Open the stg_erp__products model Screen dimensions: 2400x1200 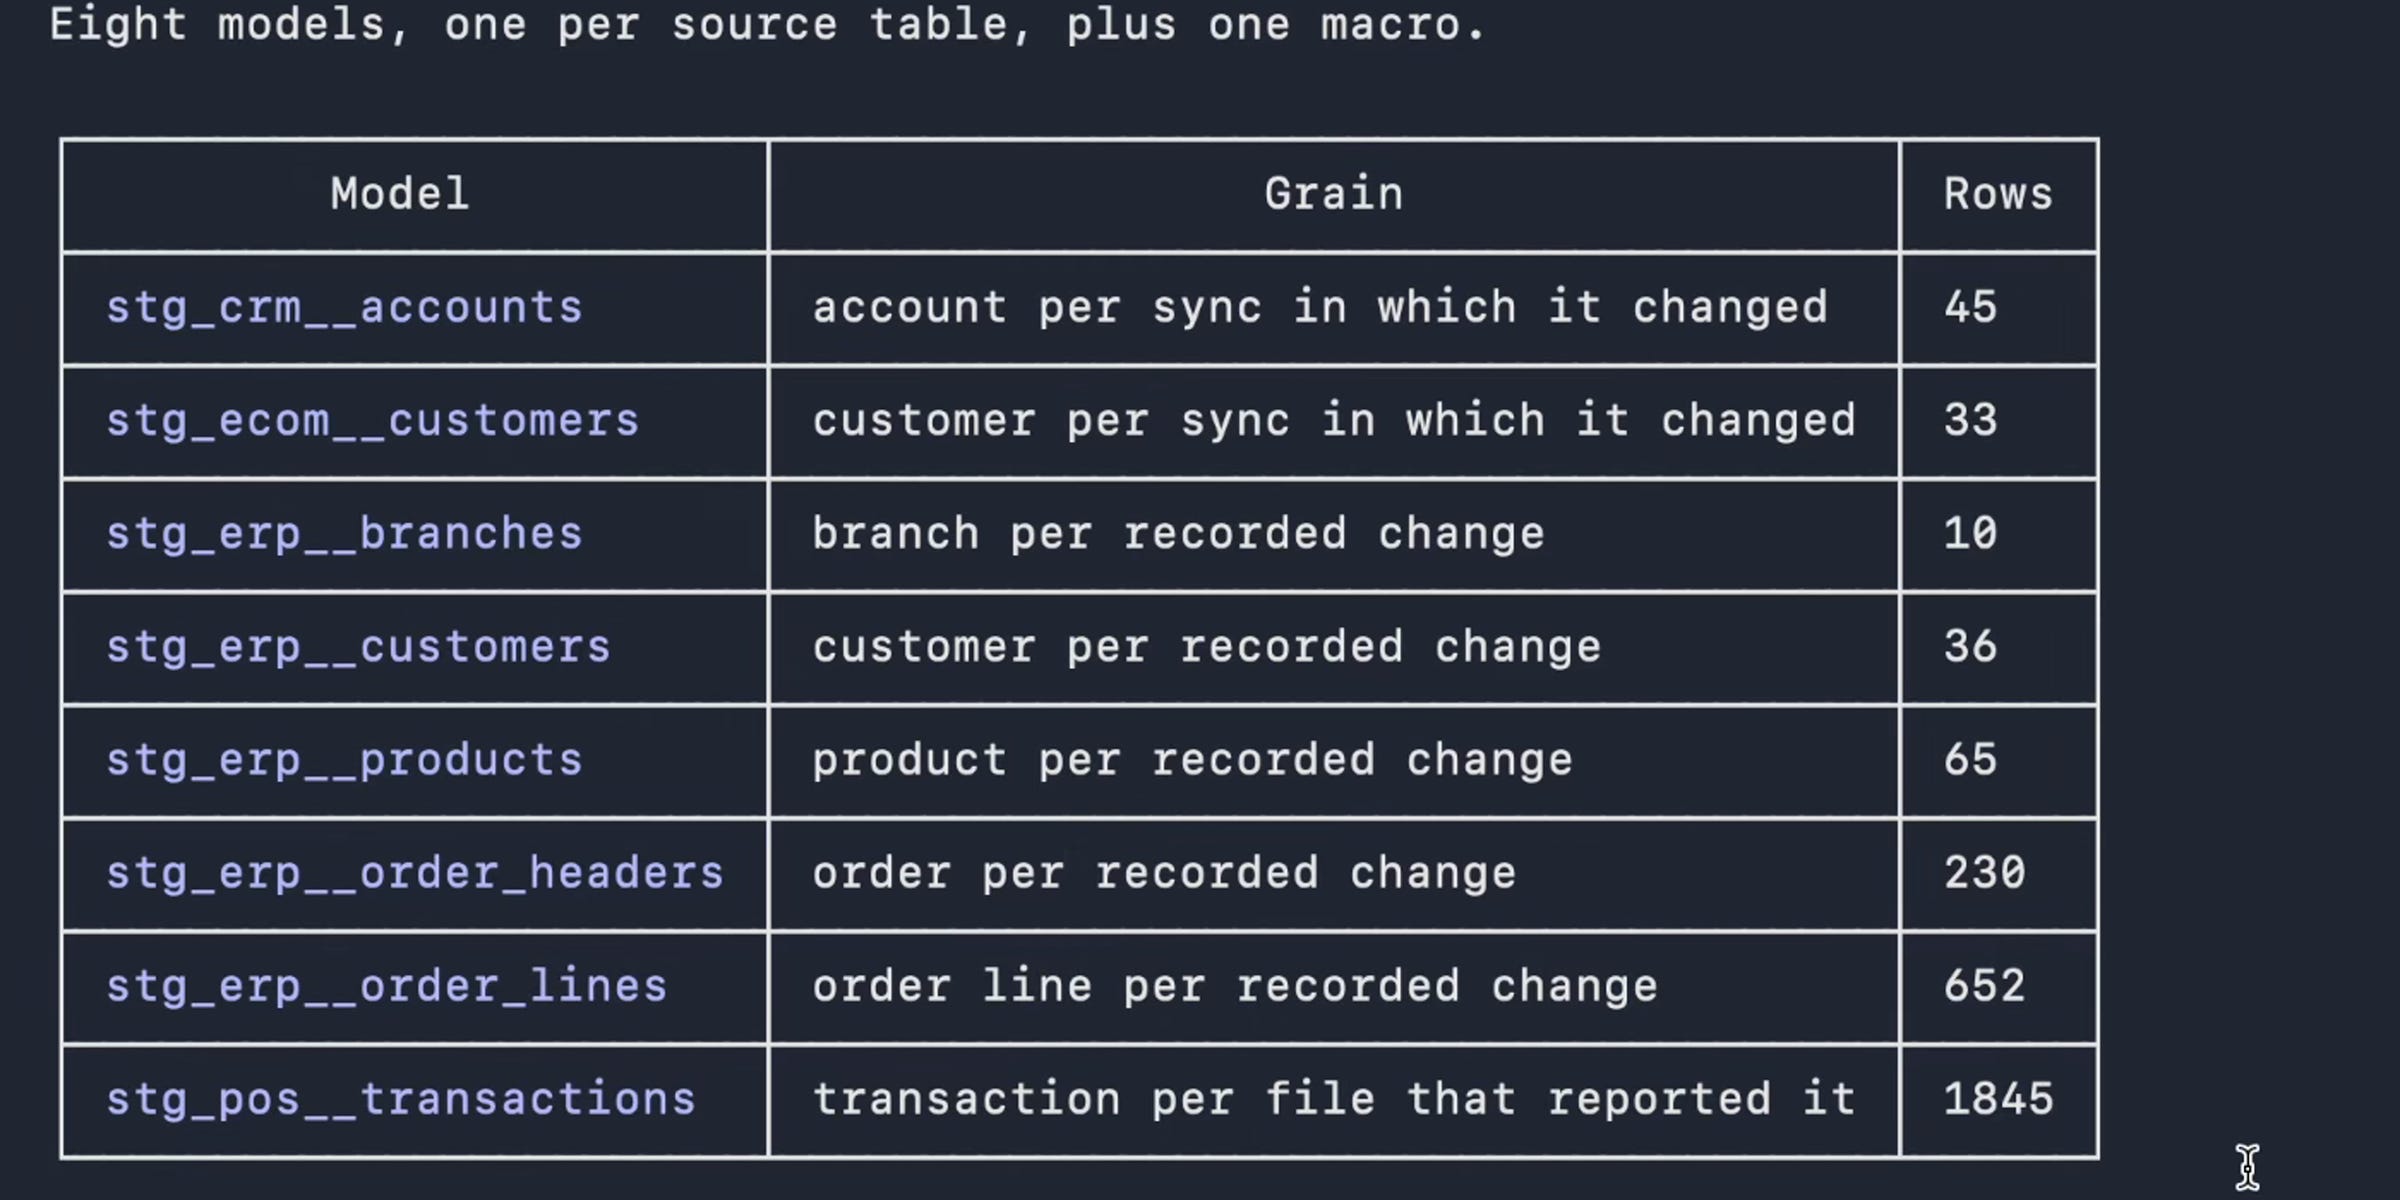click(344, 760)
